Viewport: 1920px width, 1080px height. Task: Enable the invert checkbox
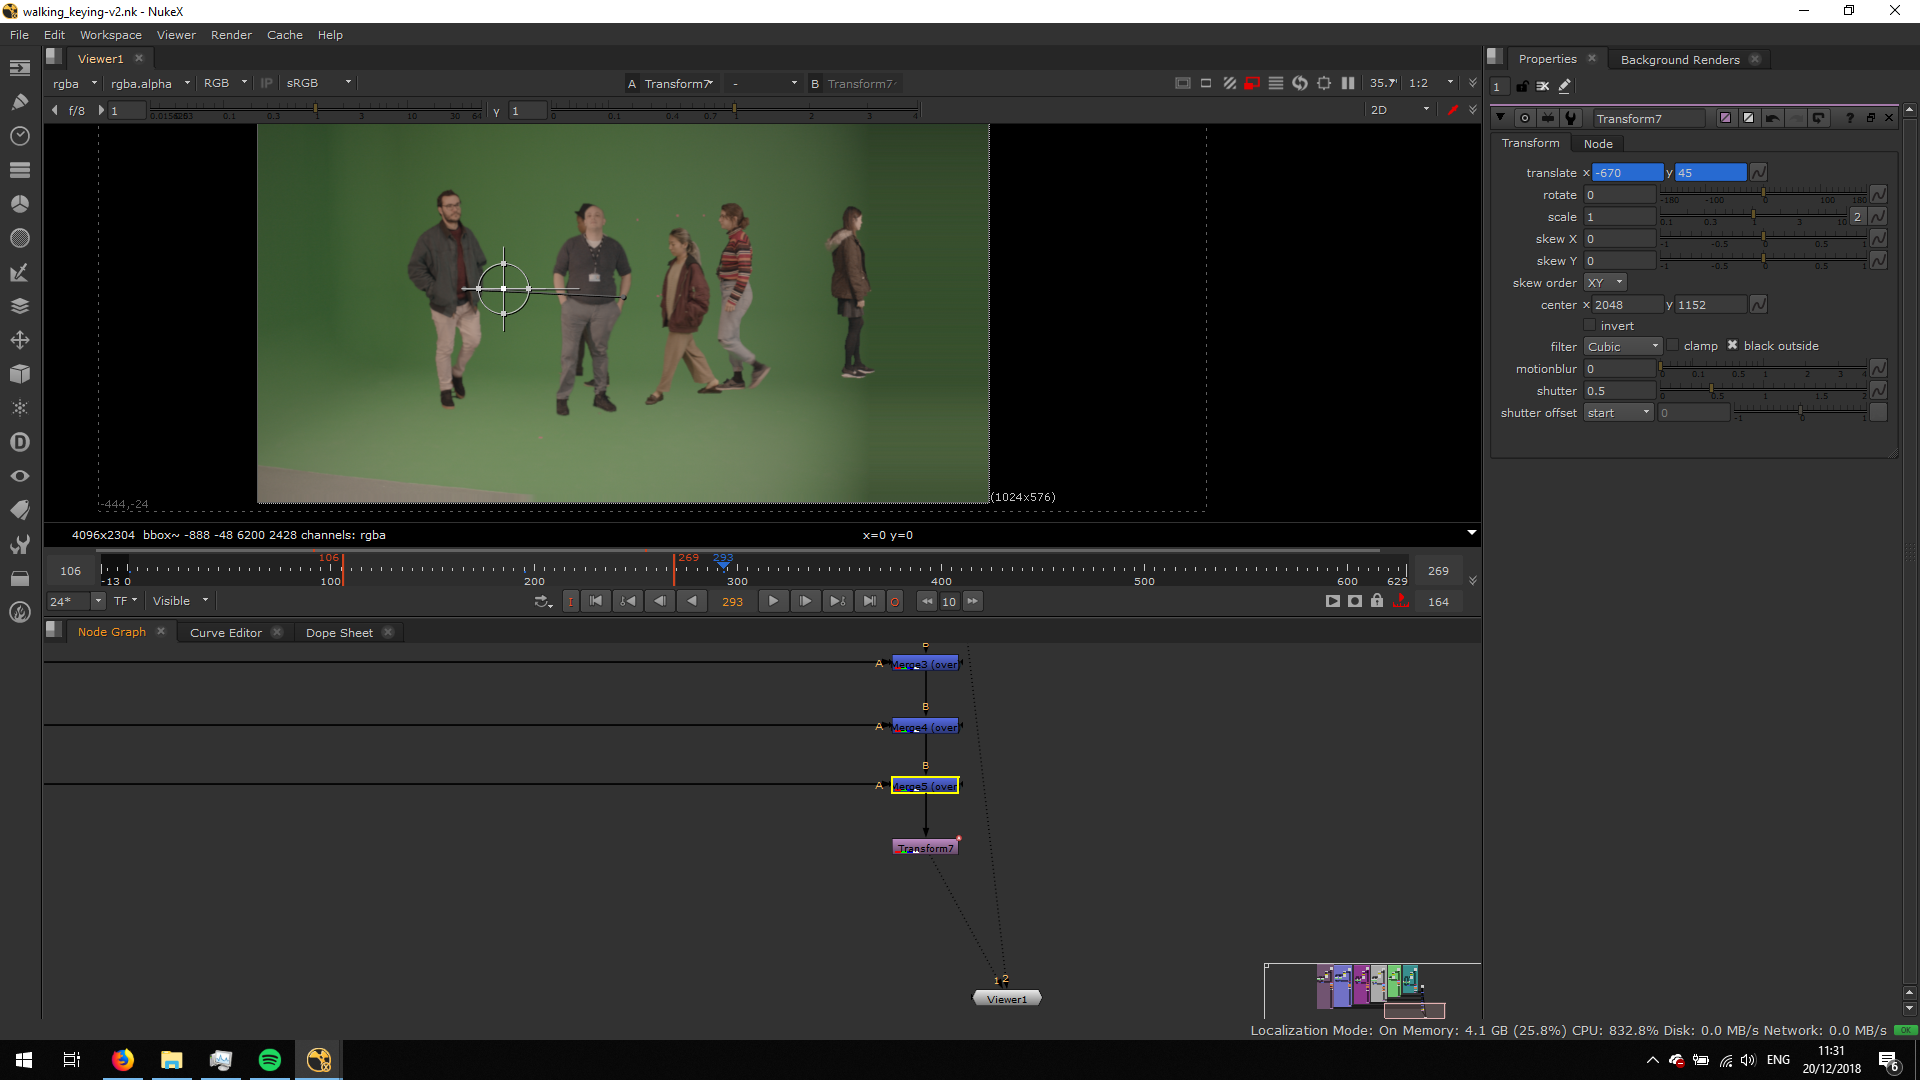click(1590, 325)
